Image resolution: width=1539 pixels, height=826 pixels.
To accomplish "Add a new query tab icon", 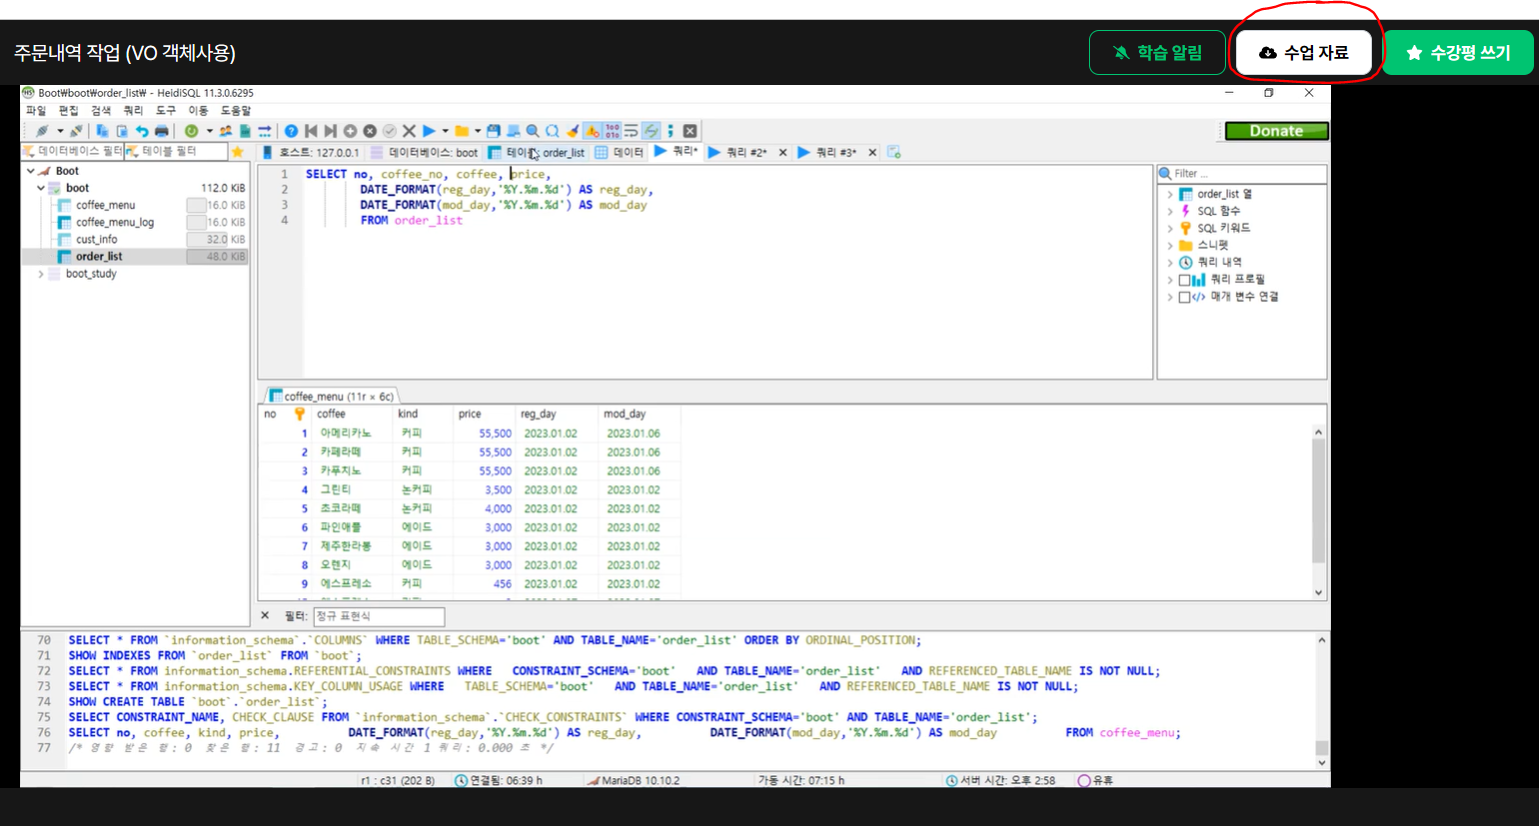I will (x=894, y=152).
